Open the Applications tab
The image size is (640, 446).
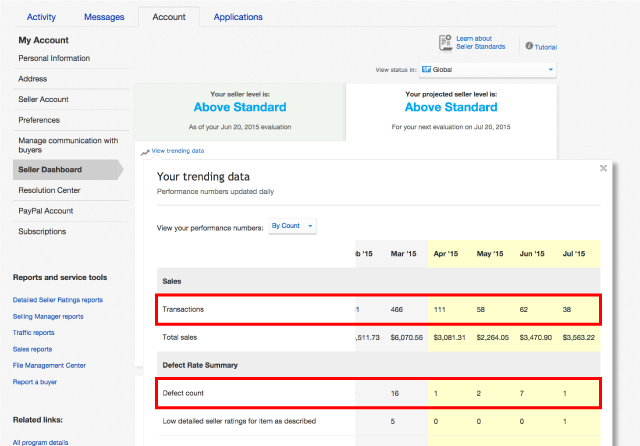(x=238, y=17)
